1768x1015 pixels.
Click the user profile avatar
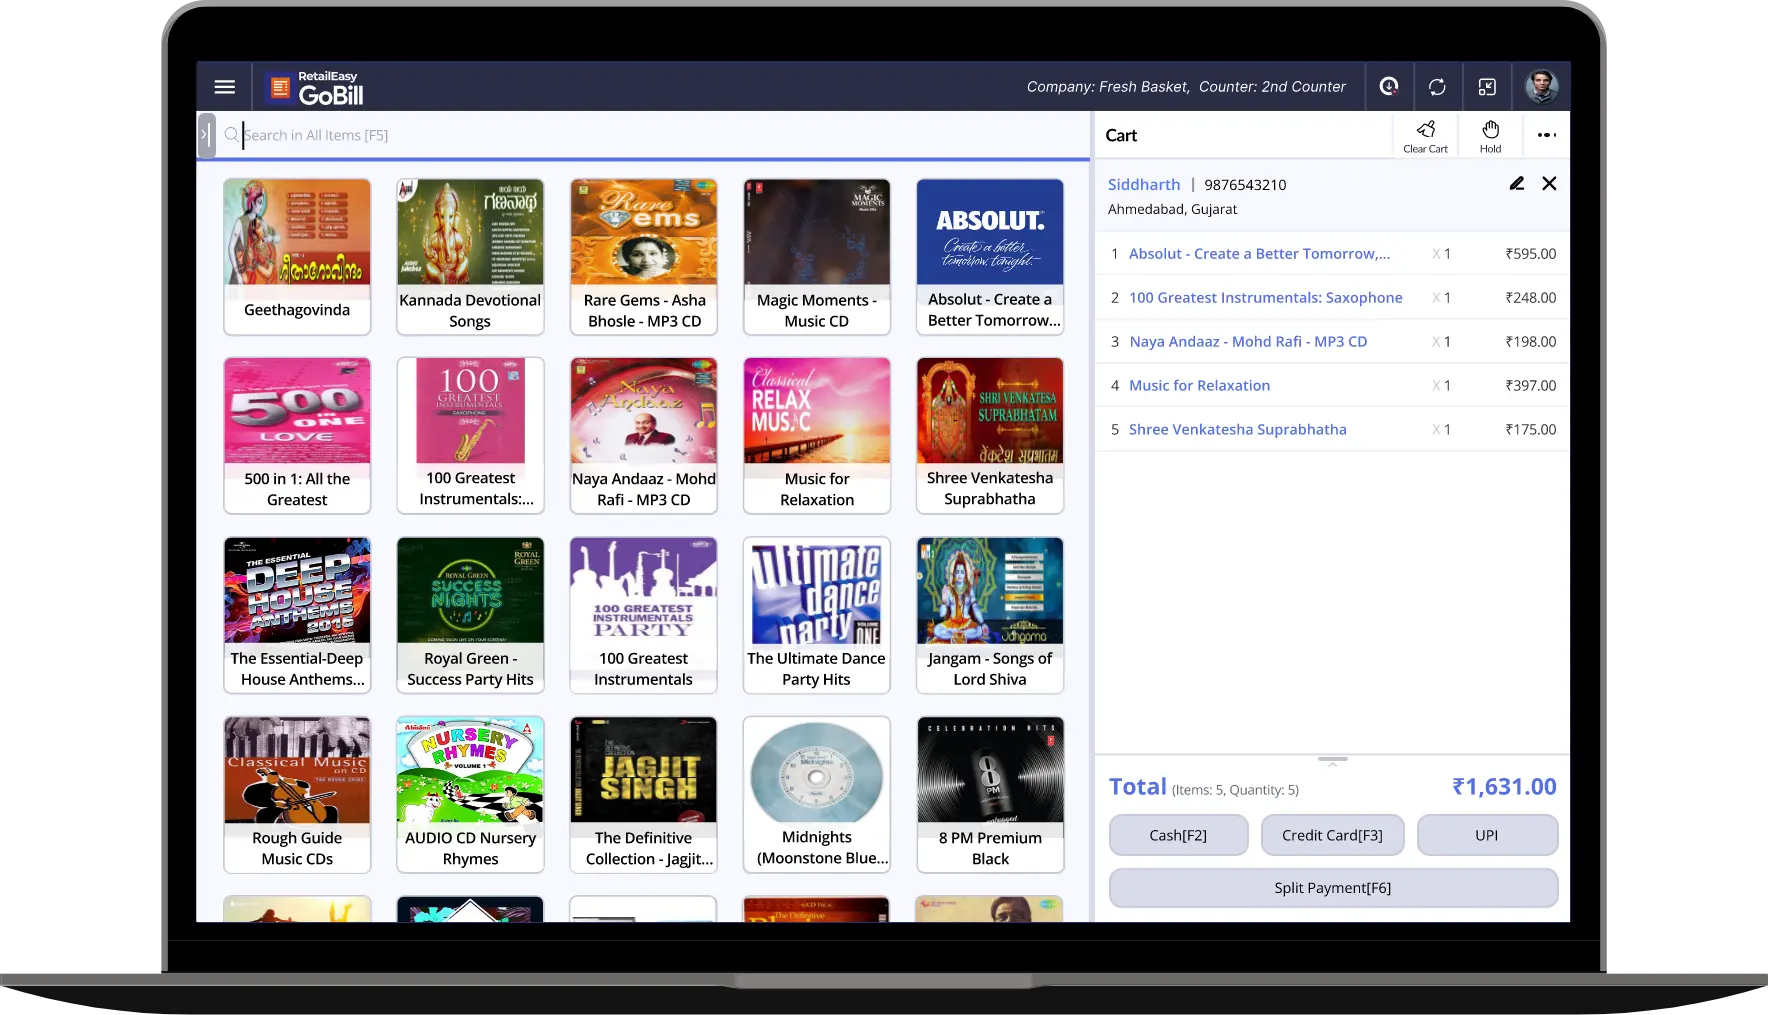point(1541,87)
